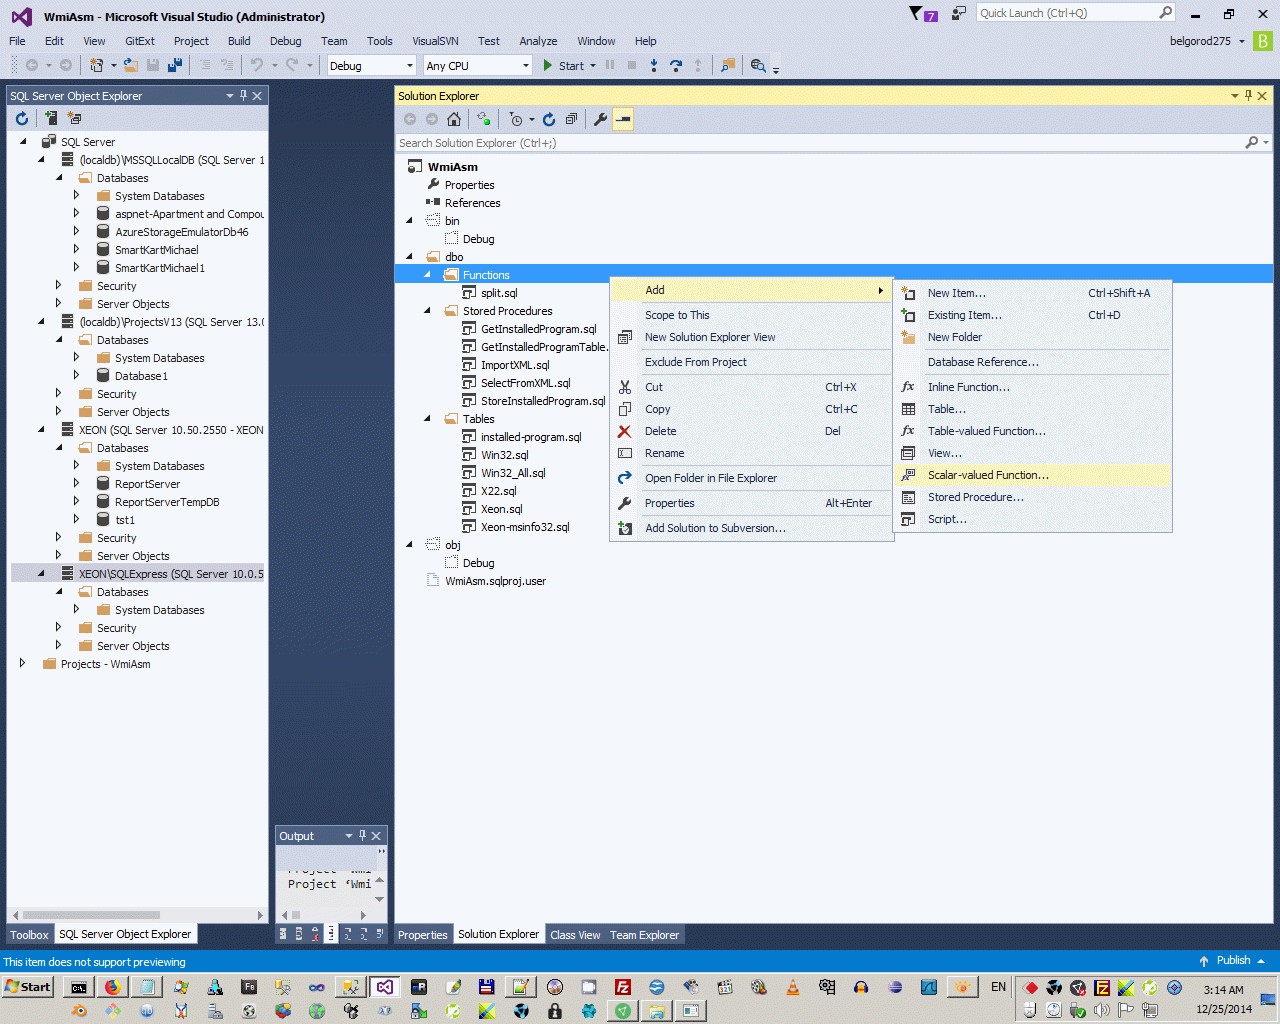Screen dimensions: 1280x1024
Task: Click the Firefox icon in the taskbar
Action: [x=112, y=987]
